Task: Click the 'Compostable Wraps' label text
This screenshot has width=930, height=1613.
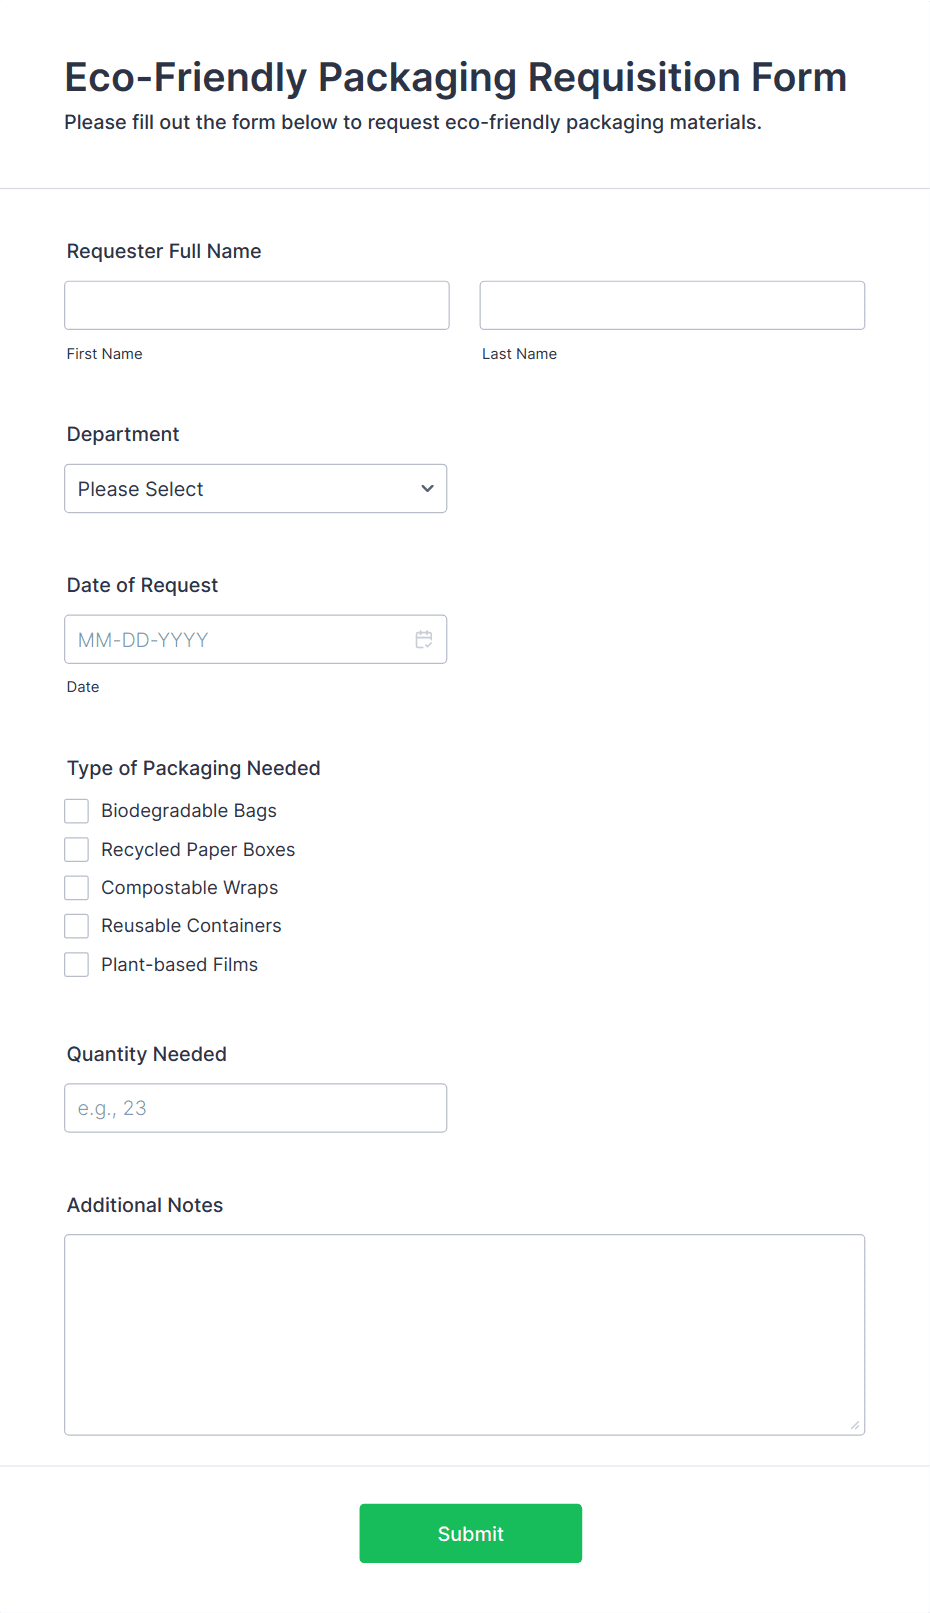Action: click(x=190, y=888)
